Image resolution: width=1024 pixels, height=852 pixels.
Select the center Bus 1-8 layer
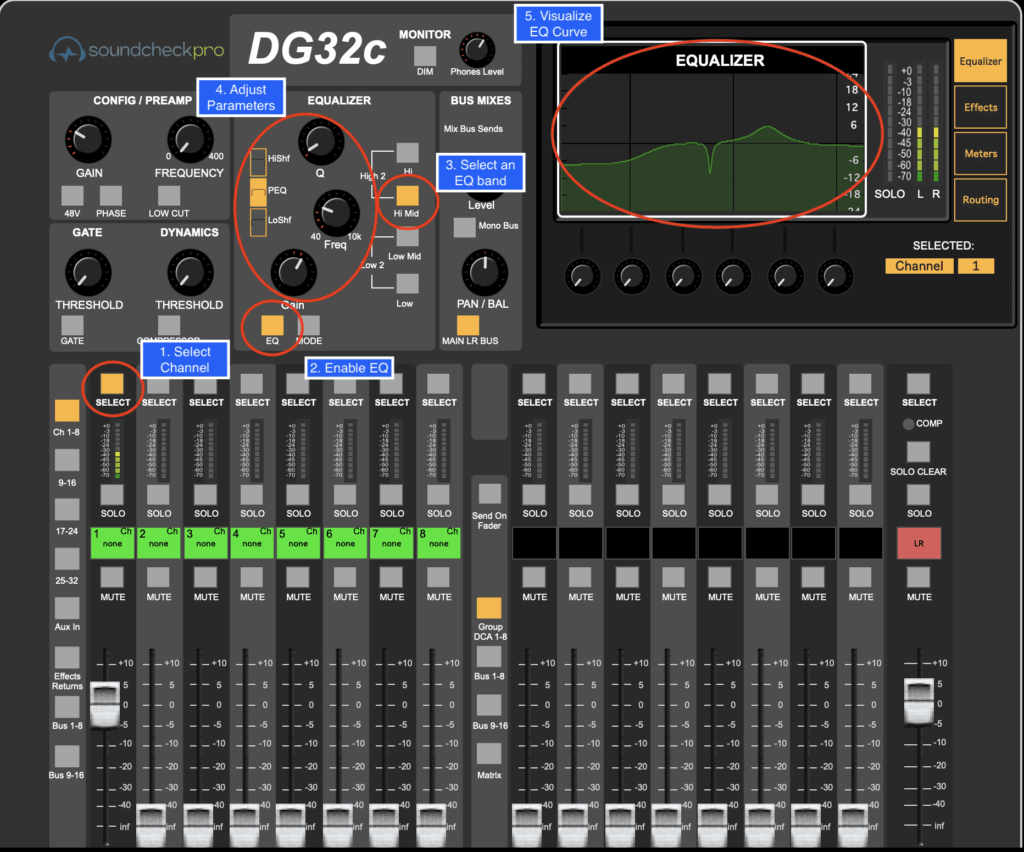point(488,656)
